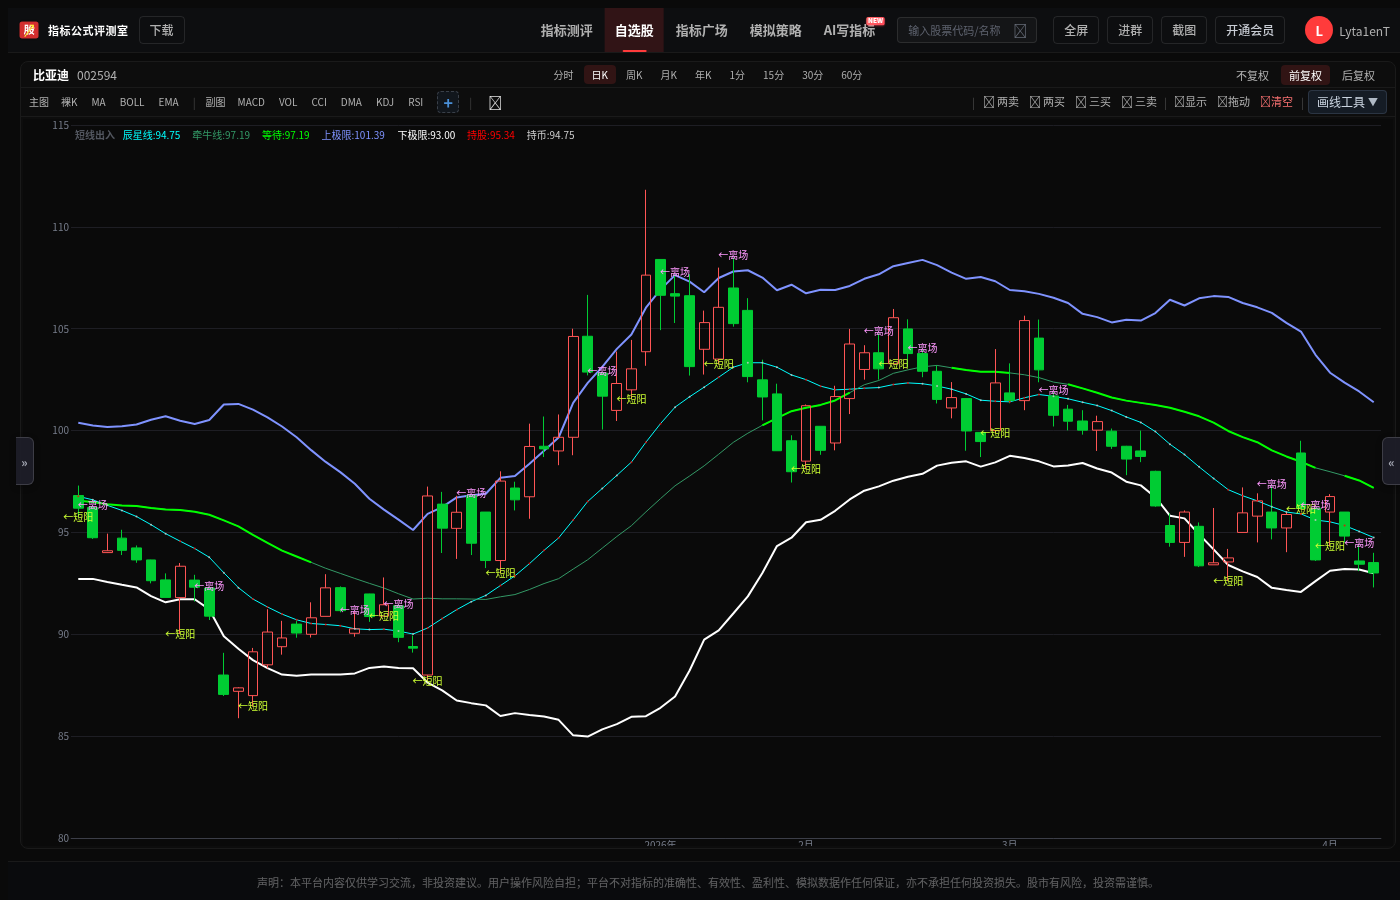
Task: Click the 进群 join group button
Action: point(1130,30)
